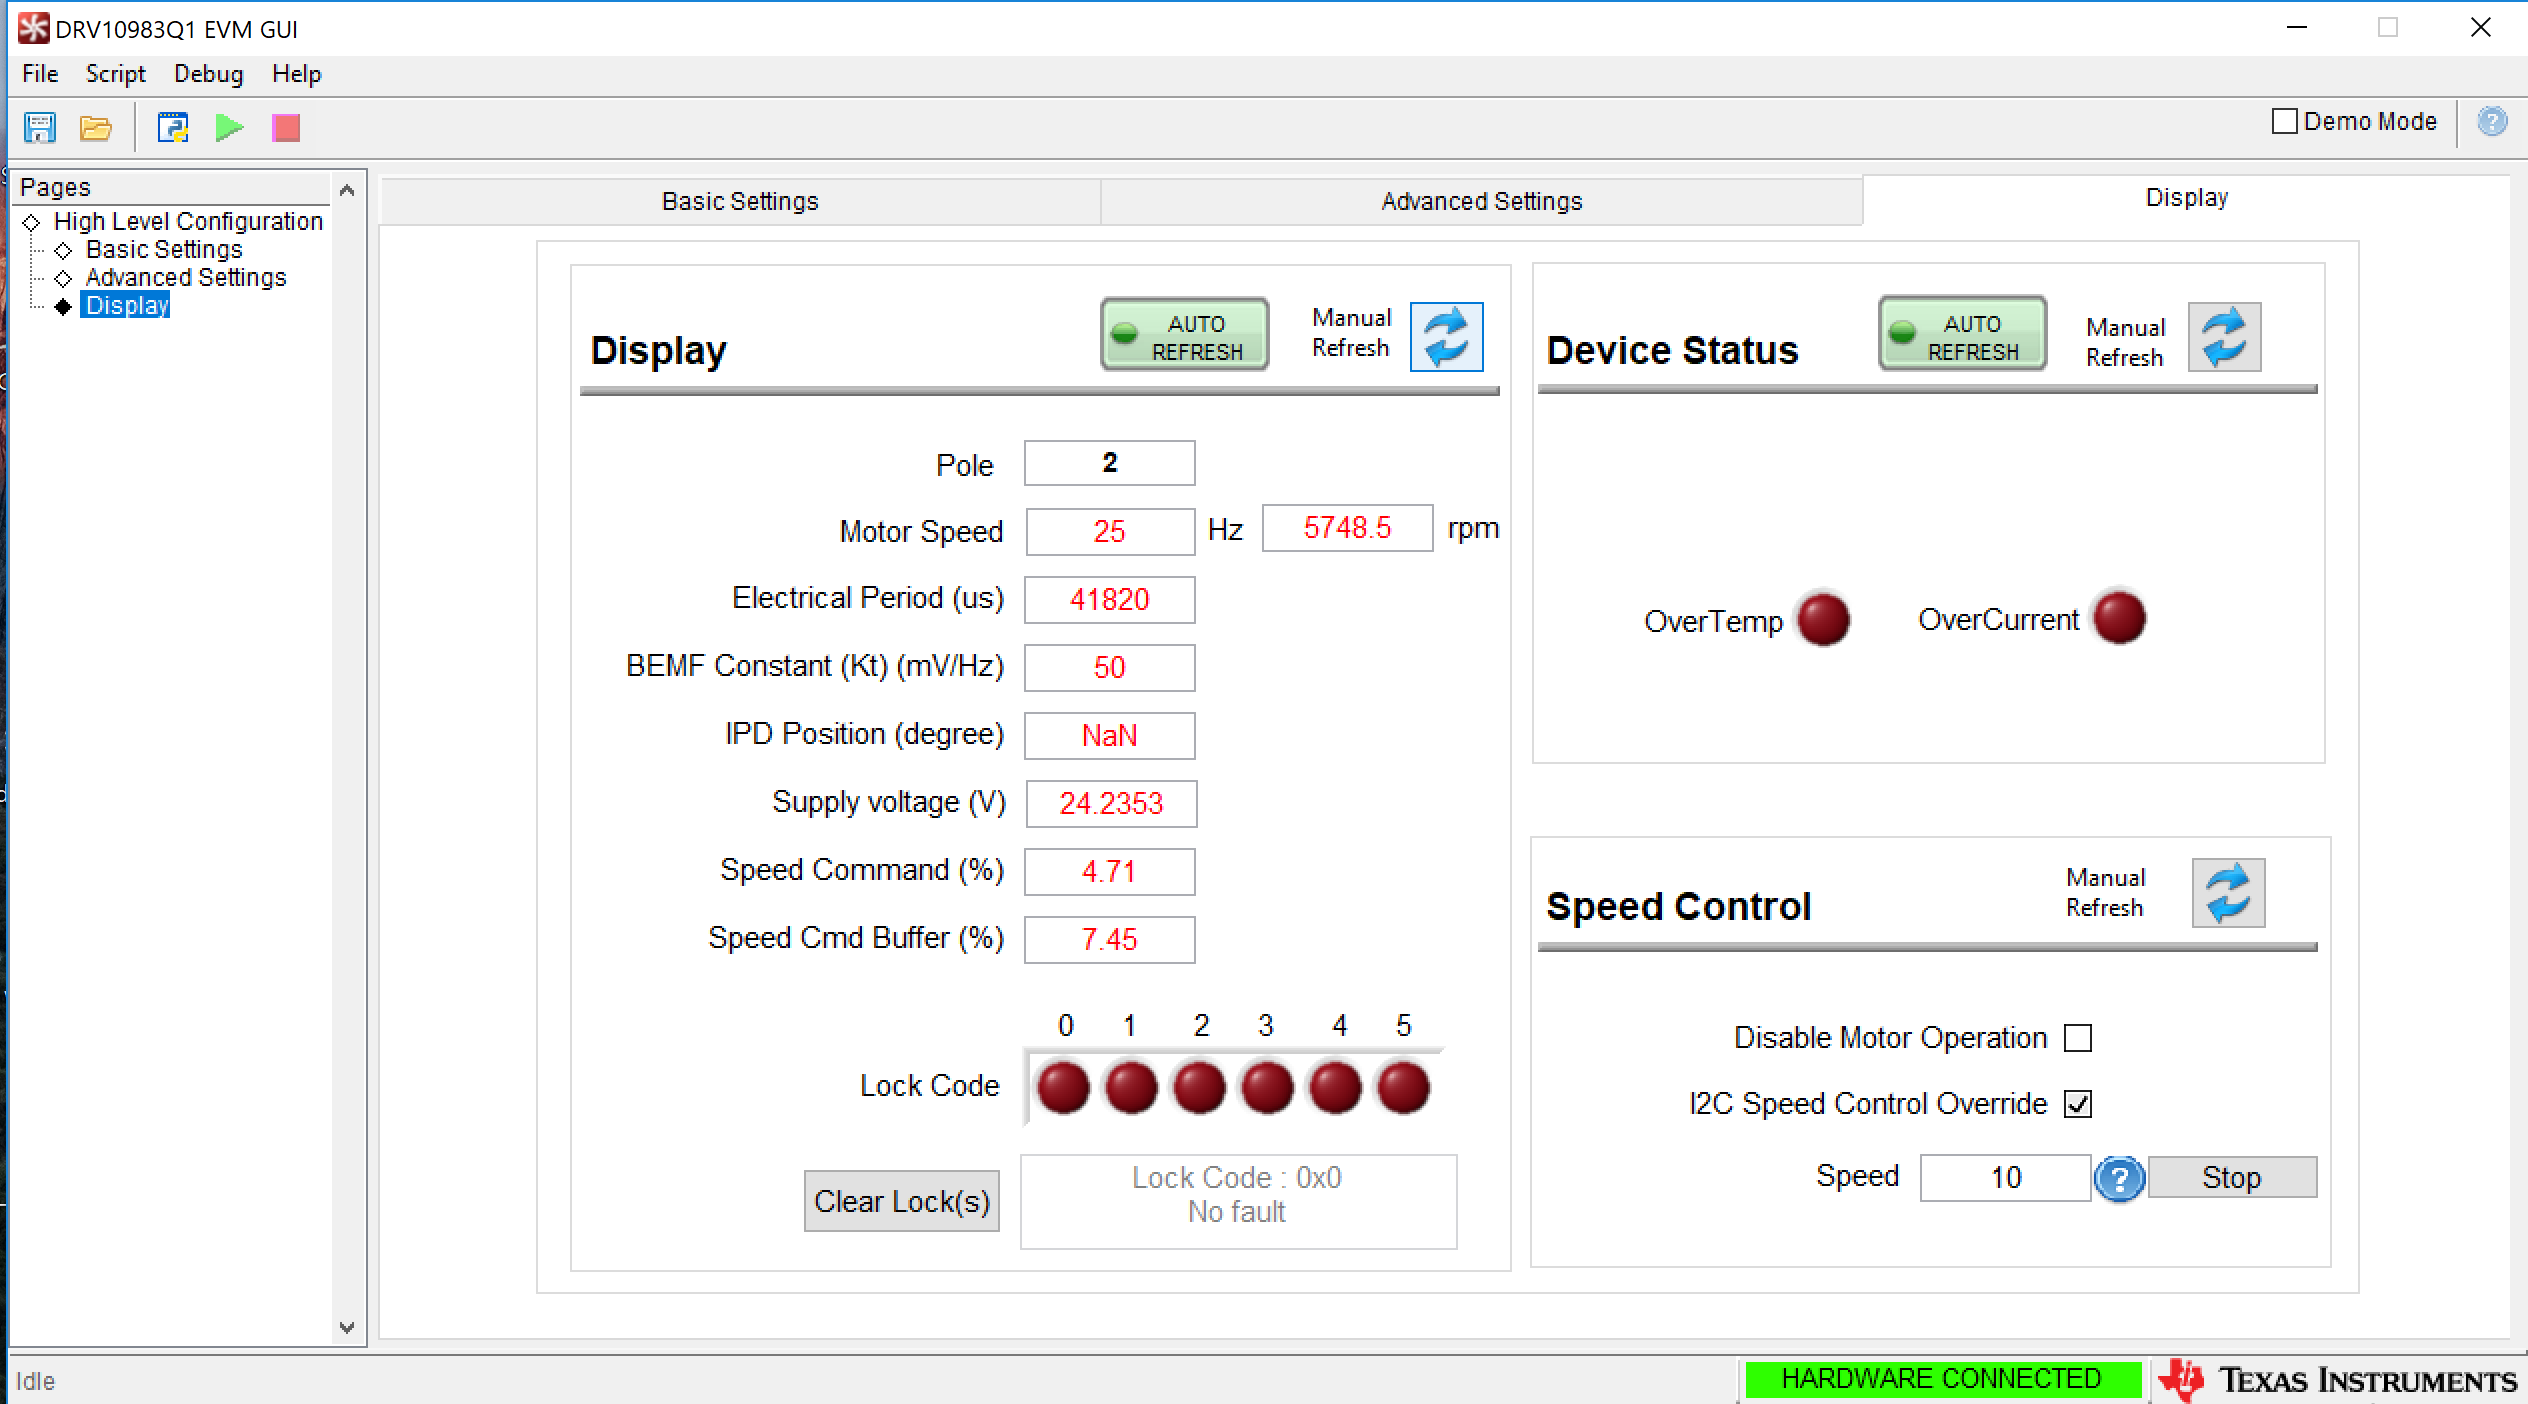Click Lock Code LED number 0

1063,1088
